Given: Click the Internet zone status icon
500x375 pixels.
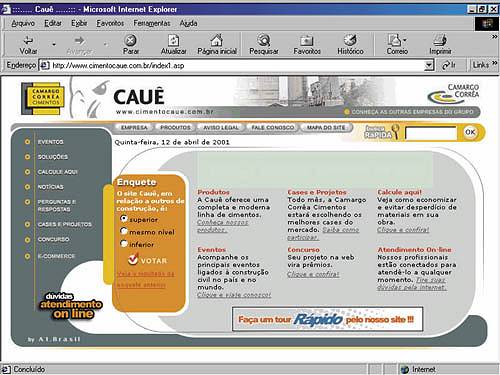Looking at the screenshot, I should (405, 369).
